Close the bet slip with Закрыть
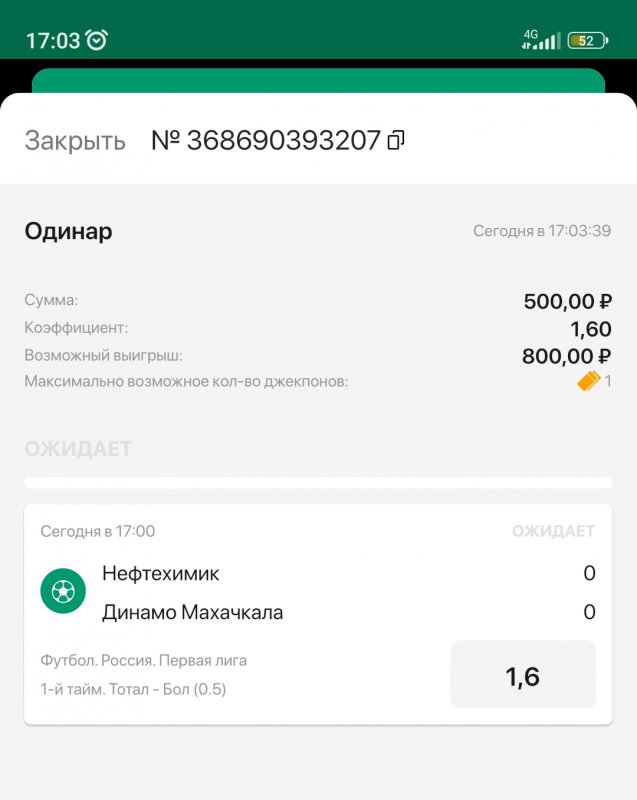The width and height of the screenshot is (637, 800). [75, 141]
